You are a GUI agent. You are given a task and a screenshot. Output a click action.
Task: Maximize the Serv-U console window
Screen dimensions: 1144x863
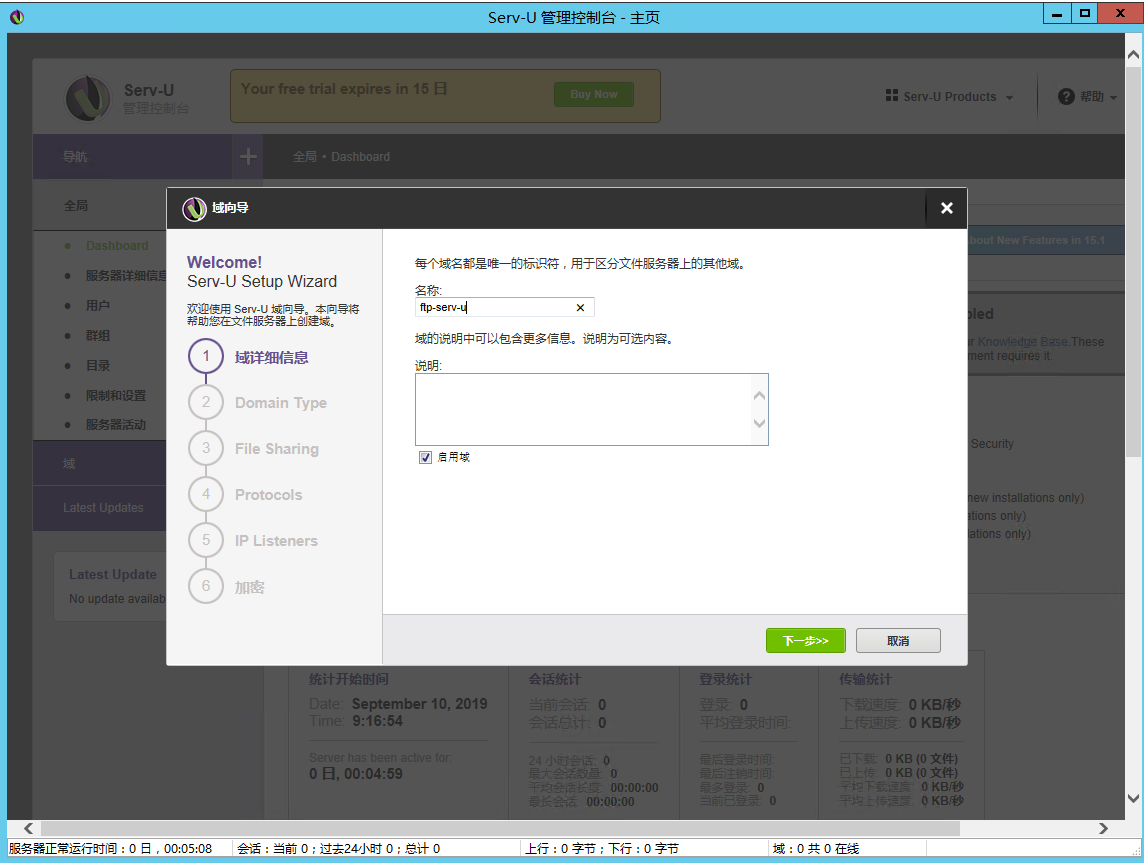tap(1084, 14)
